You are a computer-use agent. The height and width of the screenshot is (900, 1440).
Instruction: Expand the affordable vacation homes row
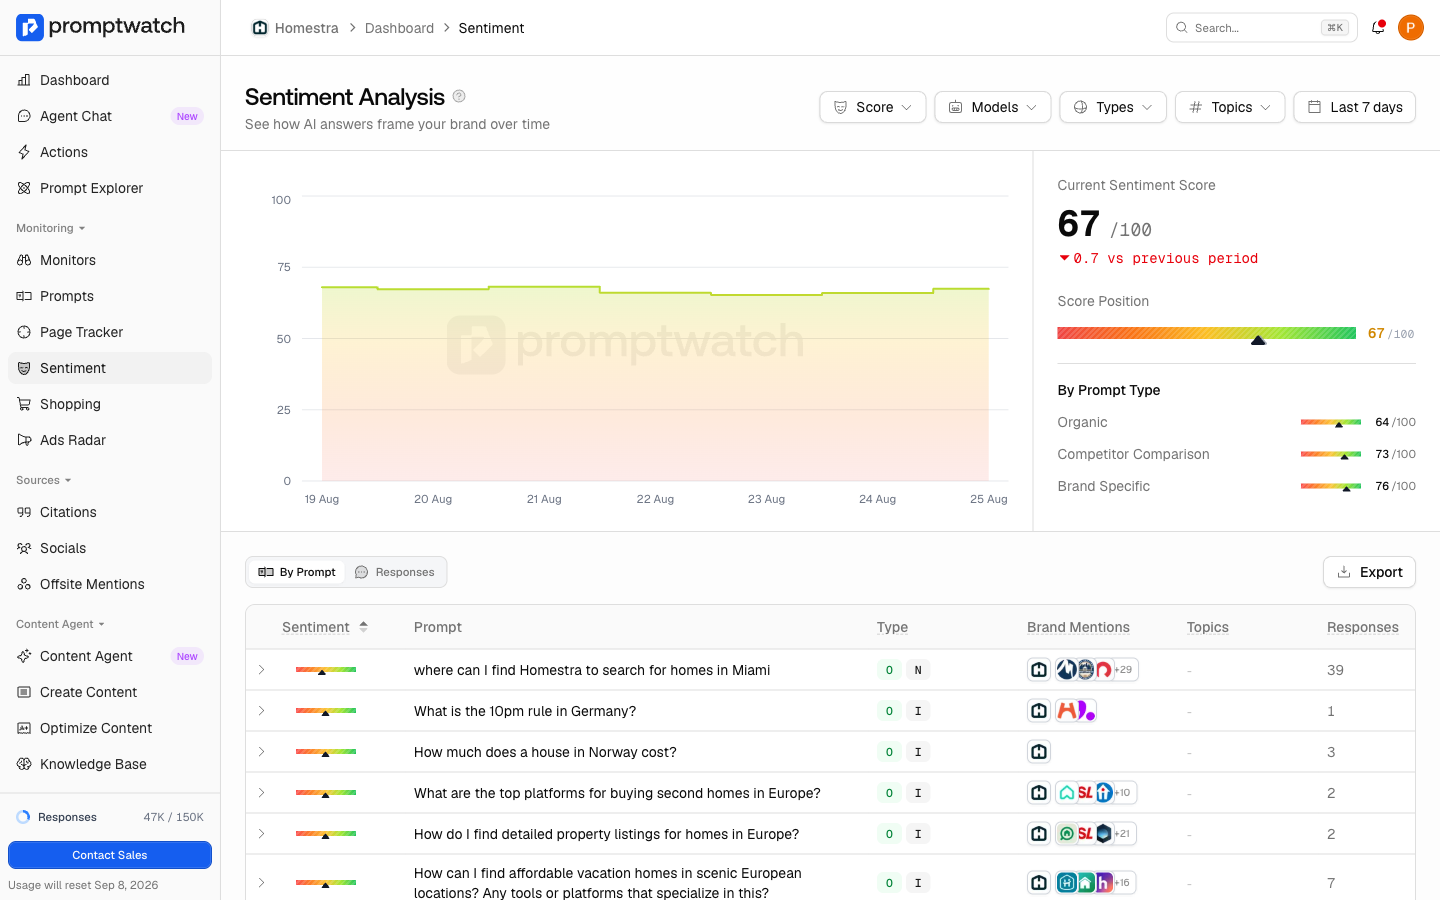click(262, 883)
